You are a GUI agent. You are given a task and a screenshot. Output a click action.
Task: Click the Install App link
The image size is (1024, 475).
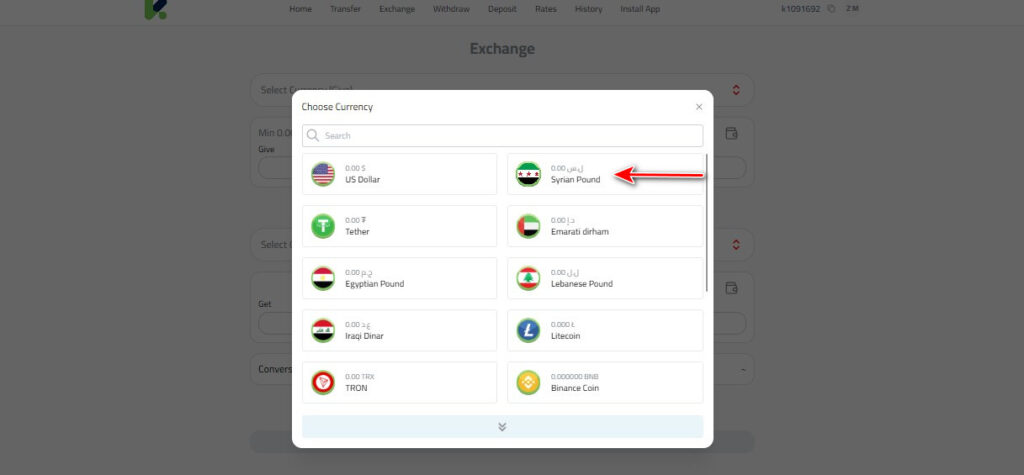(x=640, y=9)
